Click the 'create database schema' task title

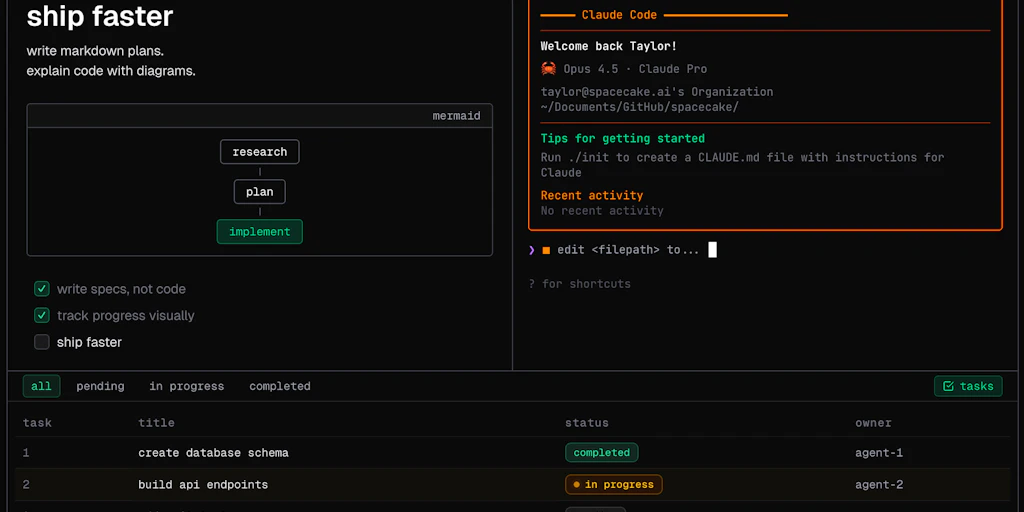point(214,453)
